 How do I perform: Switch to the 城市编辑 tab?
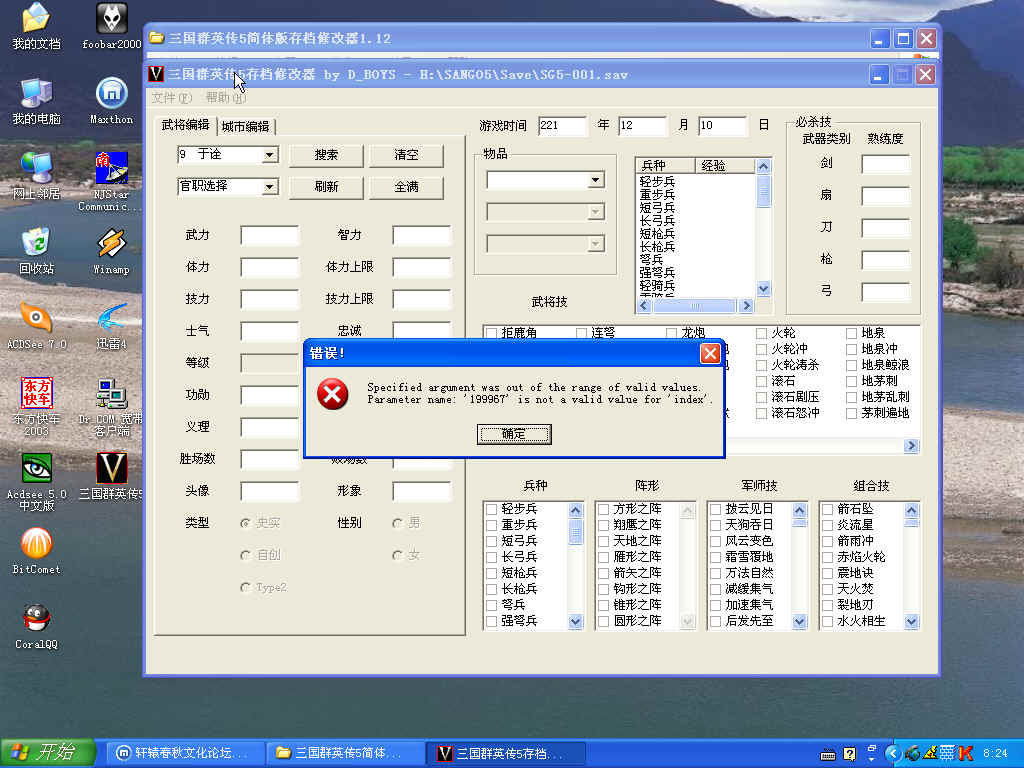[x=245, y=126]
